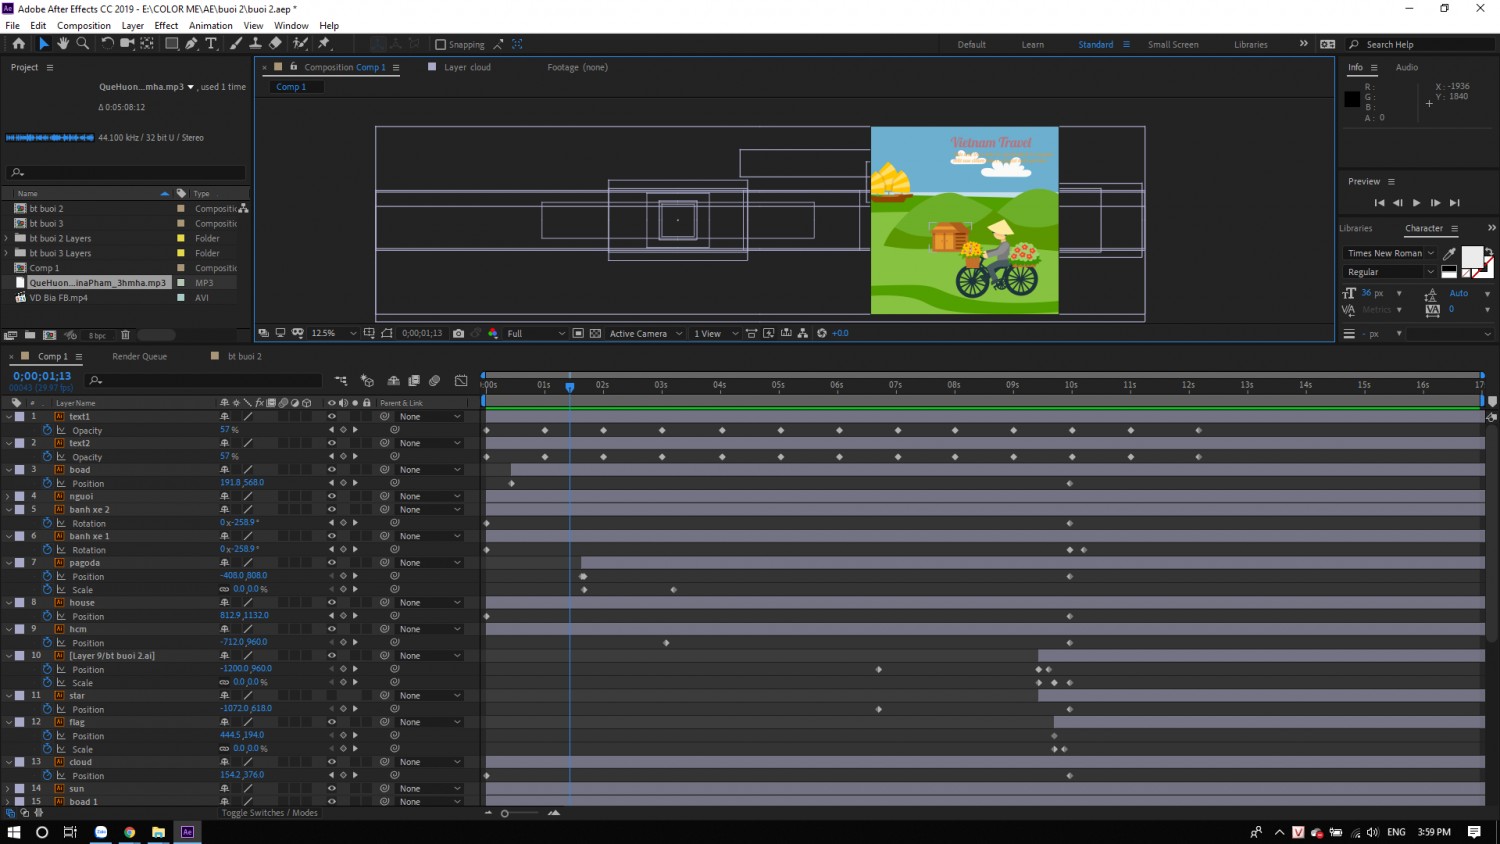
Task: Select the Pen tool
Action: click(x=191, y=44)
